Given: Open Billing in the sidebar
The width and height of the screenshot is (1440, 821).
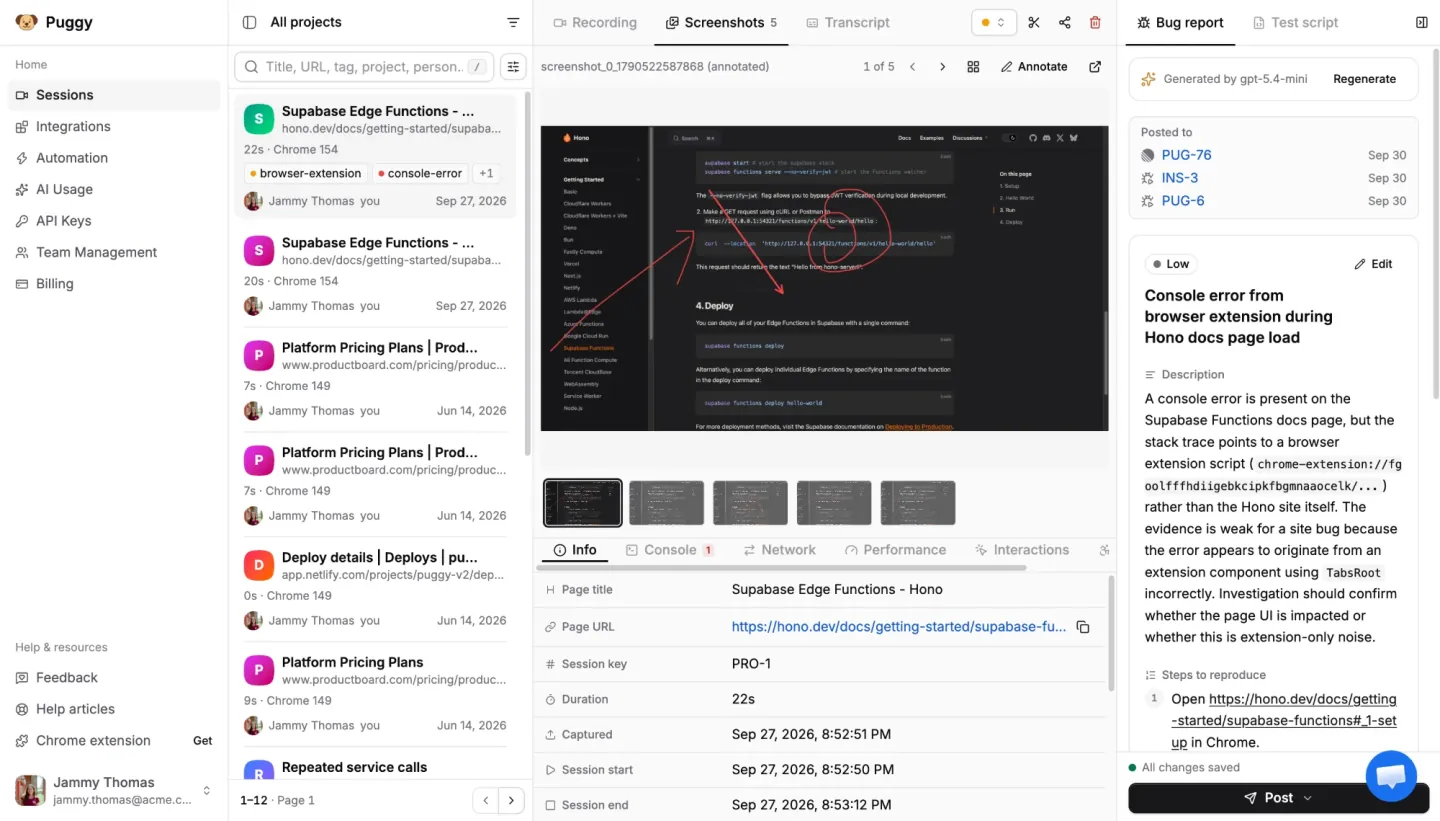Looking at the screenshot, I should [114, 284].
